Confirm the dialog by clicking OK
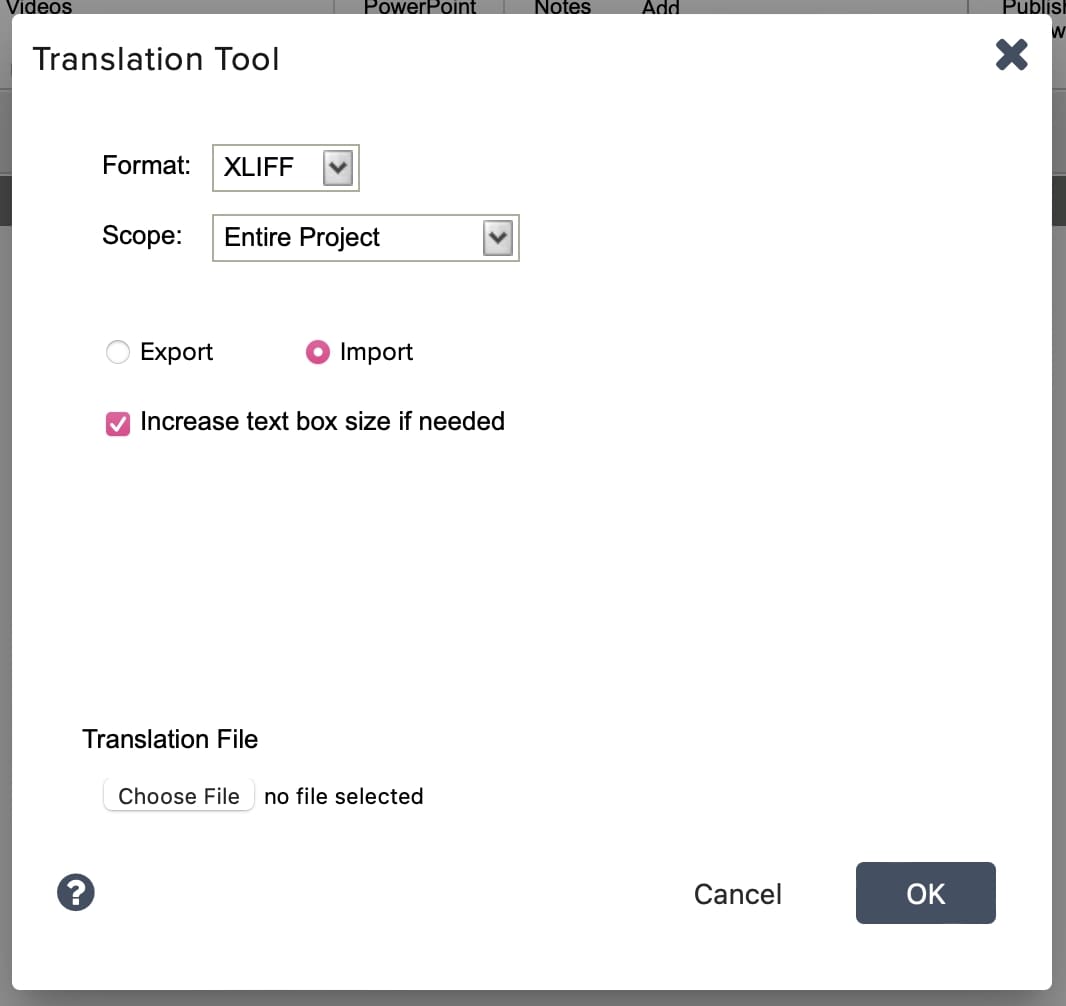This screenshot has width=1066, height=1006. (x=924, y=893)
